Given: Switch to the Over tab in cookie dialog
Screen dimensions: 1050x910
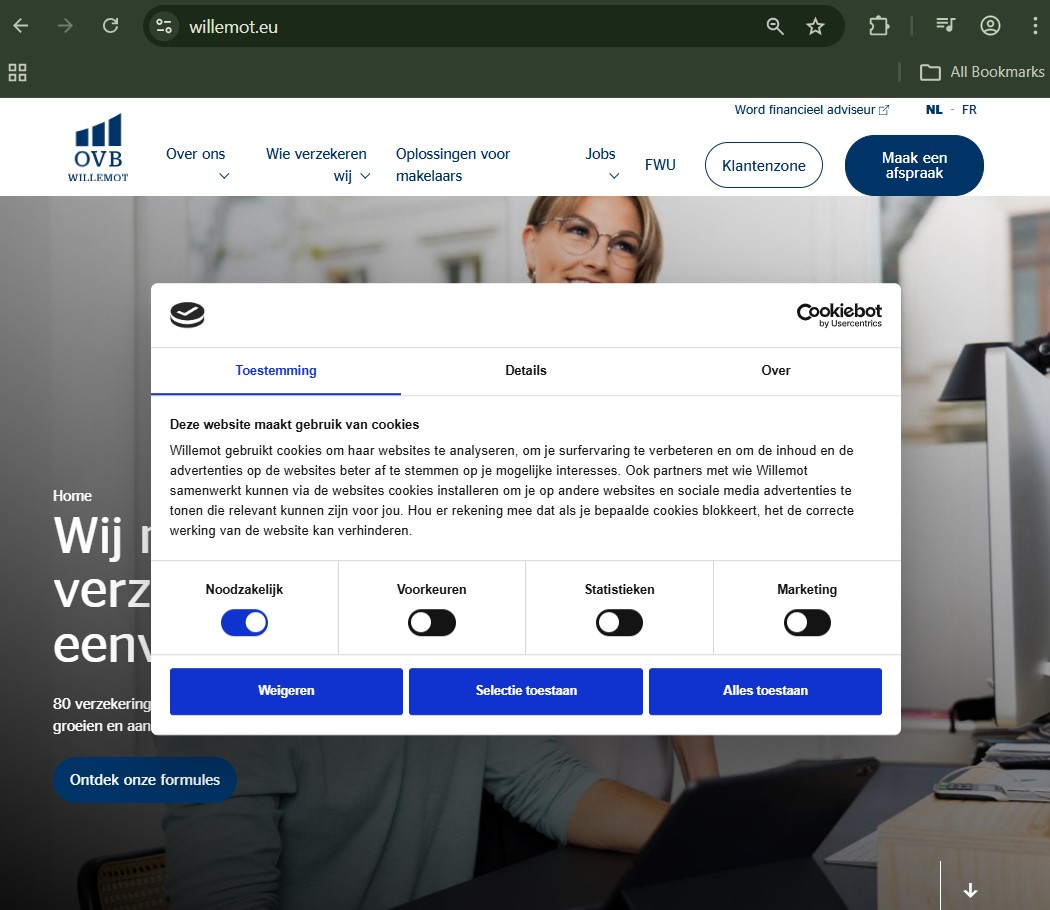Looking at the screenshot, I should tap(775, 371).
